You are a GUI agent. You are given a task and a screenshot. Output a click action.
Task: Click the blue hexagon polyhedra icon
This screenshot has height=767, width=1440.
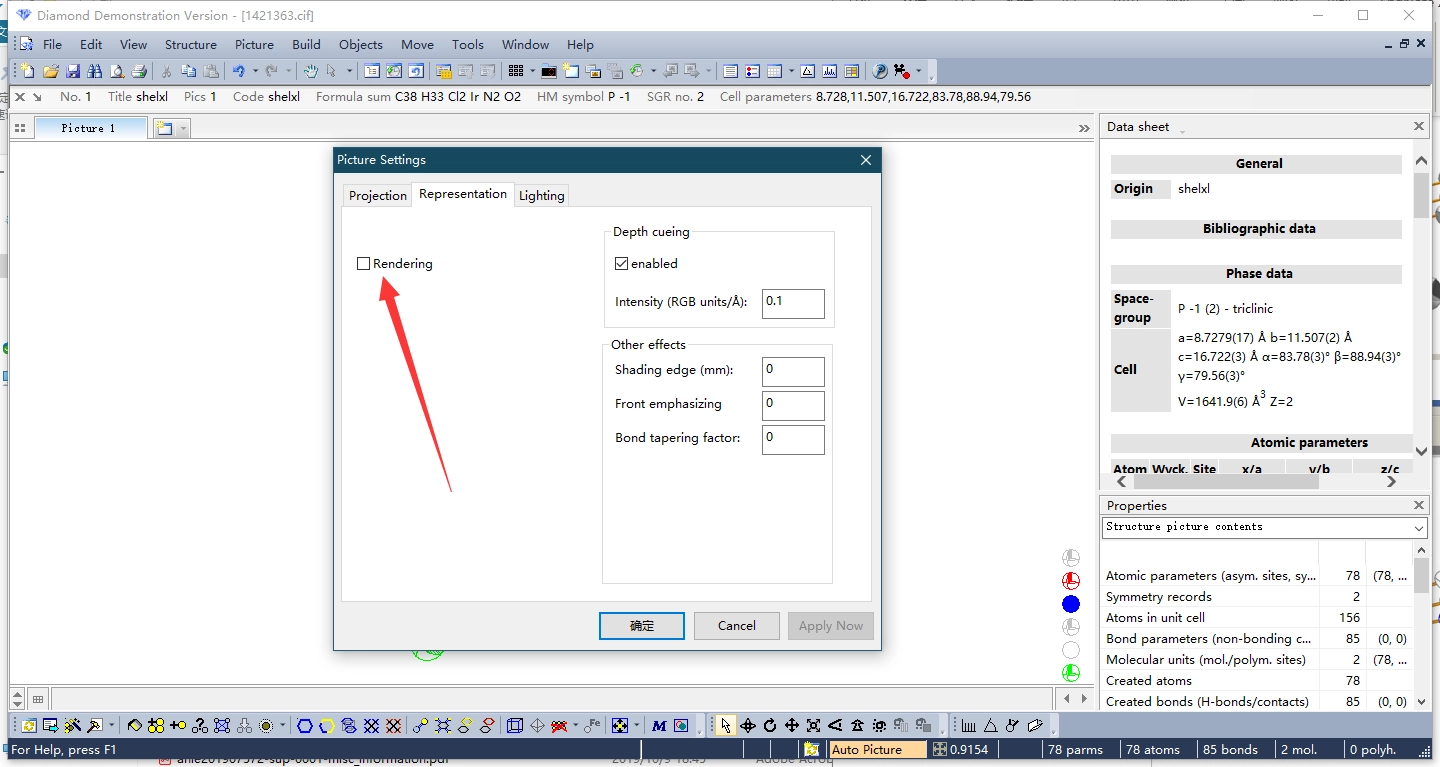(x=304, y=726)
